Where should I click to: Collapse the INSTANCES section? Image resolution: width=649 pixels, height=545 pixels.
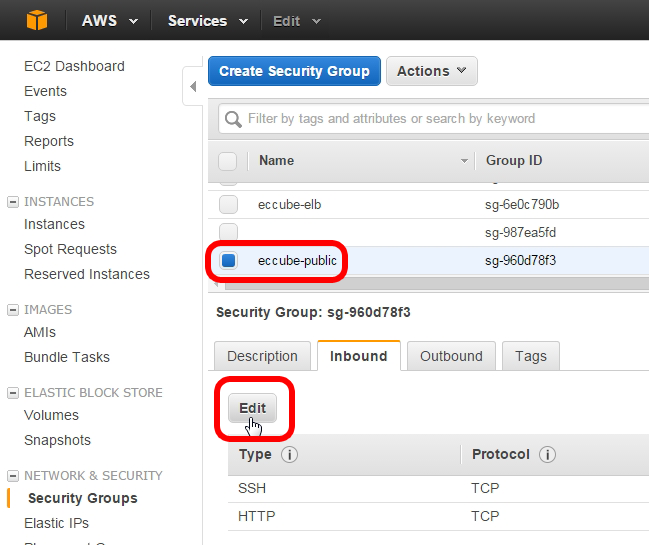[13, 202]
